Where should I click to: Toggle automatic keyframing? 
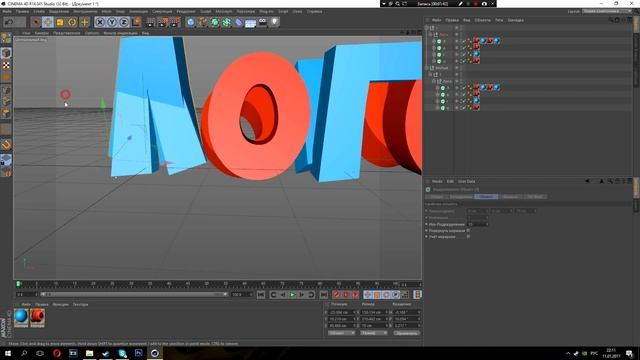(x=346, y=295)
